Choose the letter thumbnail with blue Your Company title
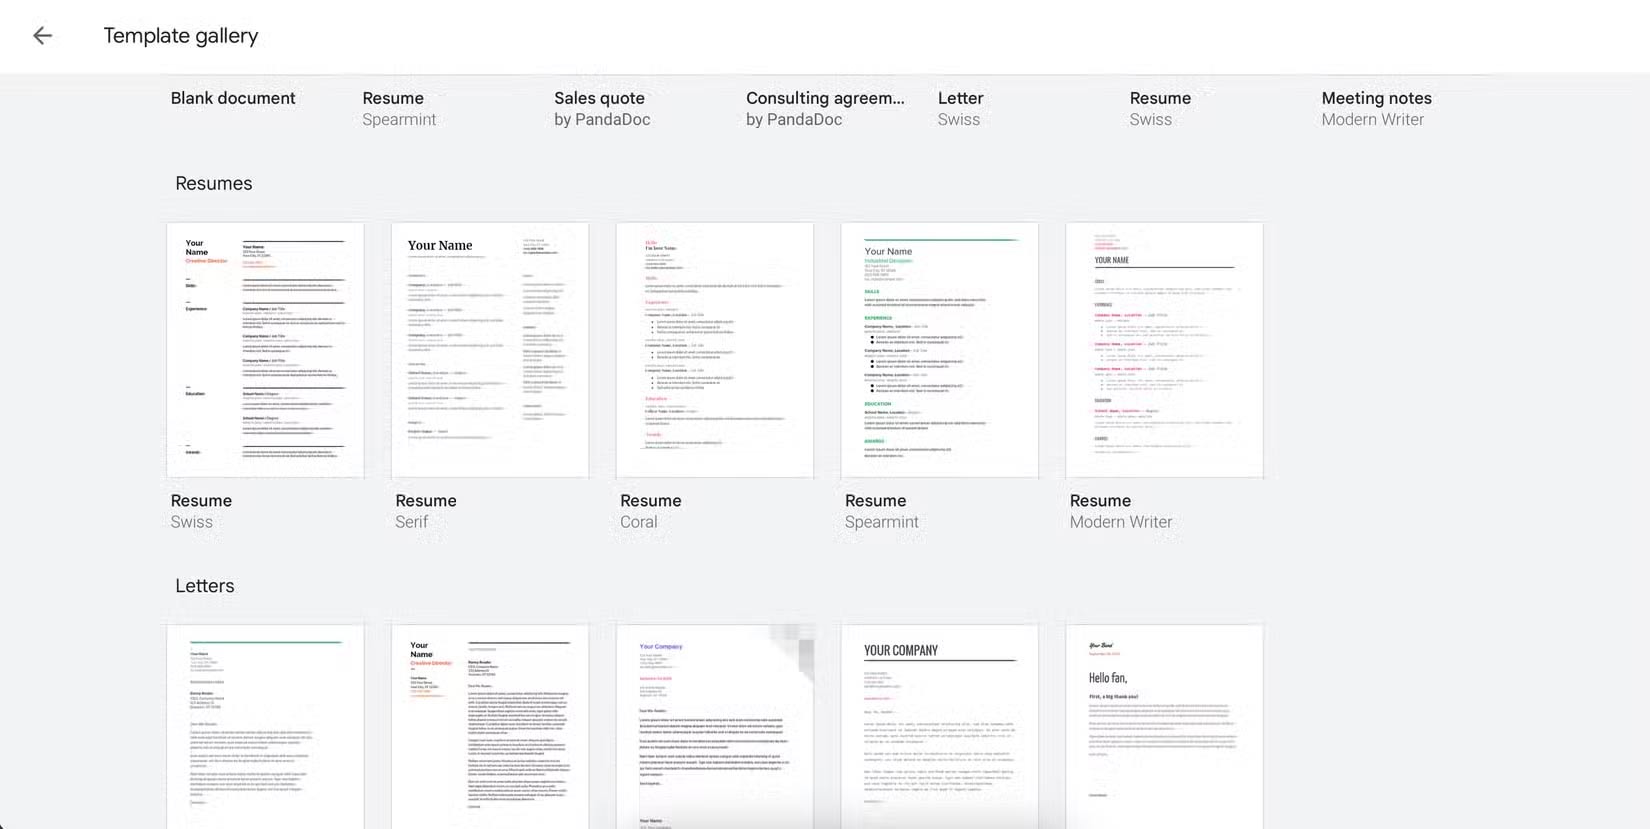The height and width of the screenshot is (829, 1650). (715, 727)
